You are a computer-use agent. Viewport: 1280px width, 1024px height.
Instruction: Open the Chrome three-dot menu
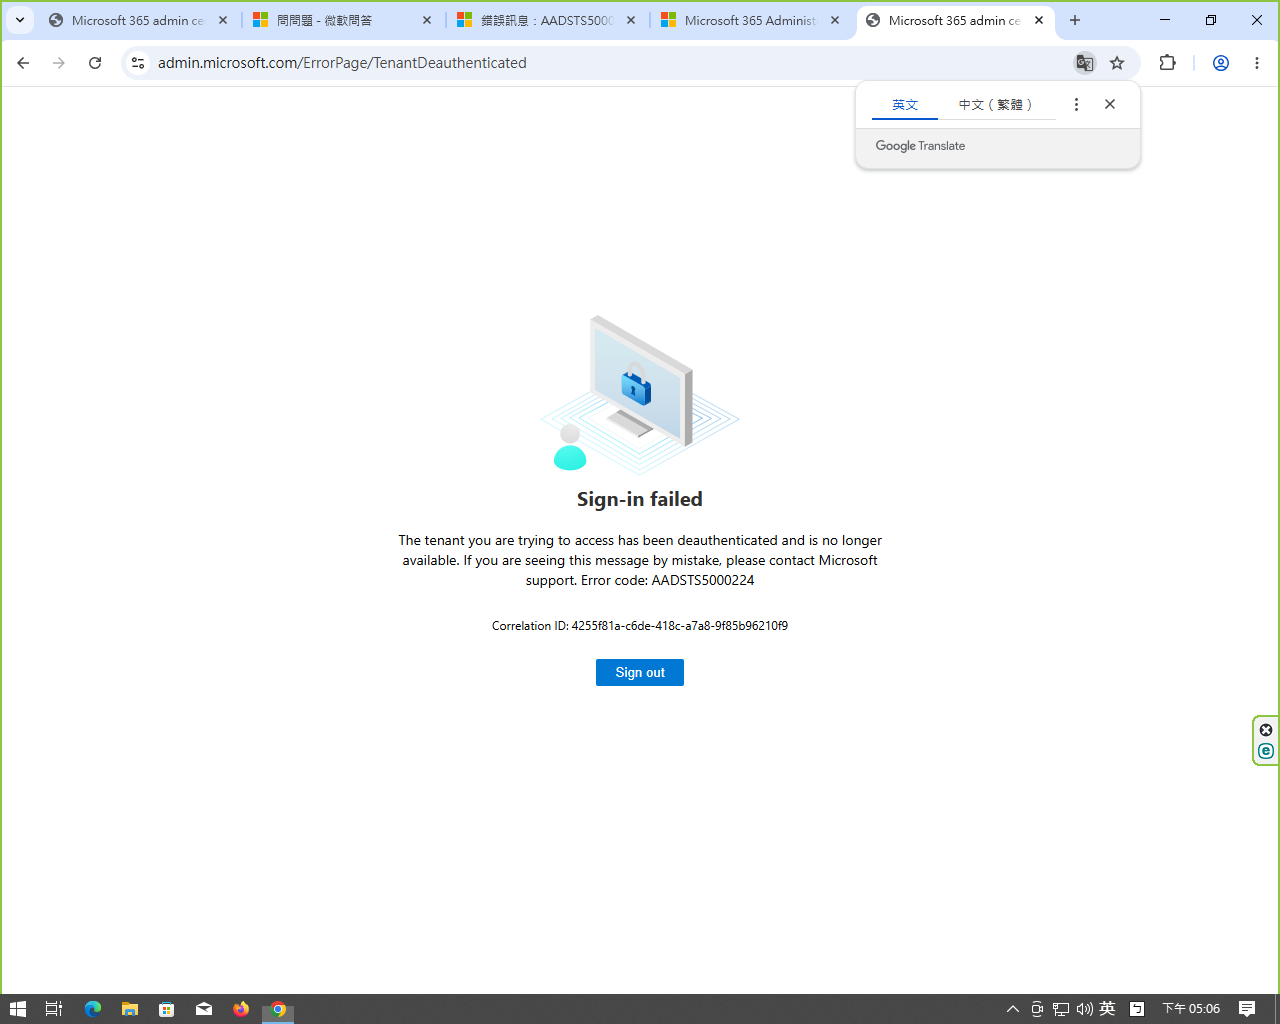(1257, 63)
